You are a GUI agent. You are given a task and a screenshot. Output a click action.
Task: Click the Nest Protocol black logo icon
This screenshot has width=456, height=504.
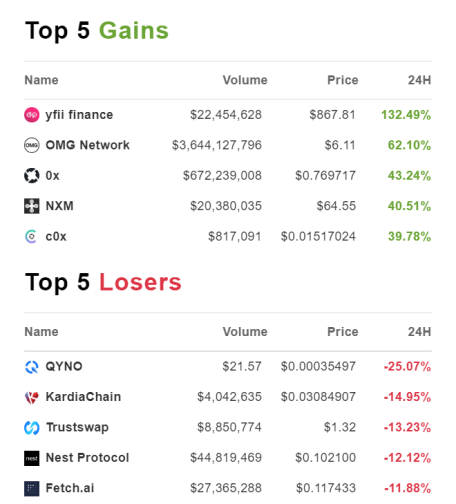32,458
